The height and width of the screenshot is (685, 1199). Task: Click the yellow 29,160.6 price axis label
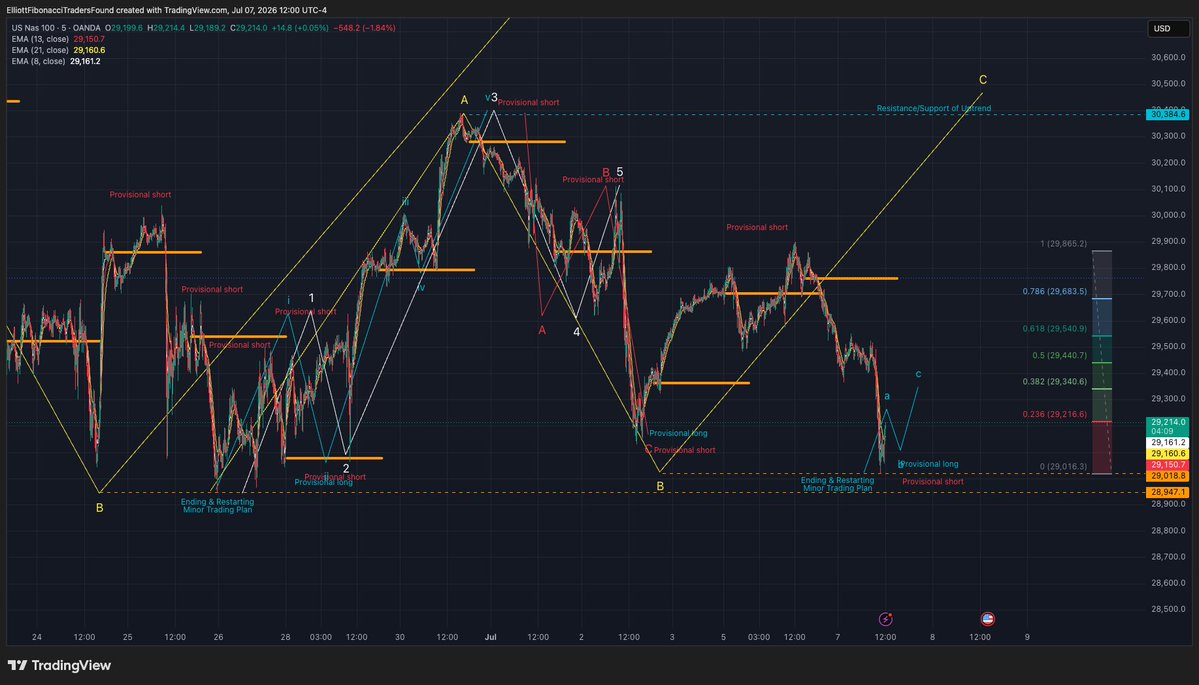[1167, 453]
